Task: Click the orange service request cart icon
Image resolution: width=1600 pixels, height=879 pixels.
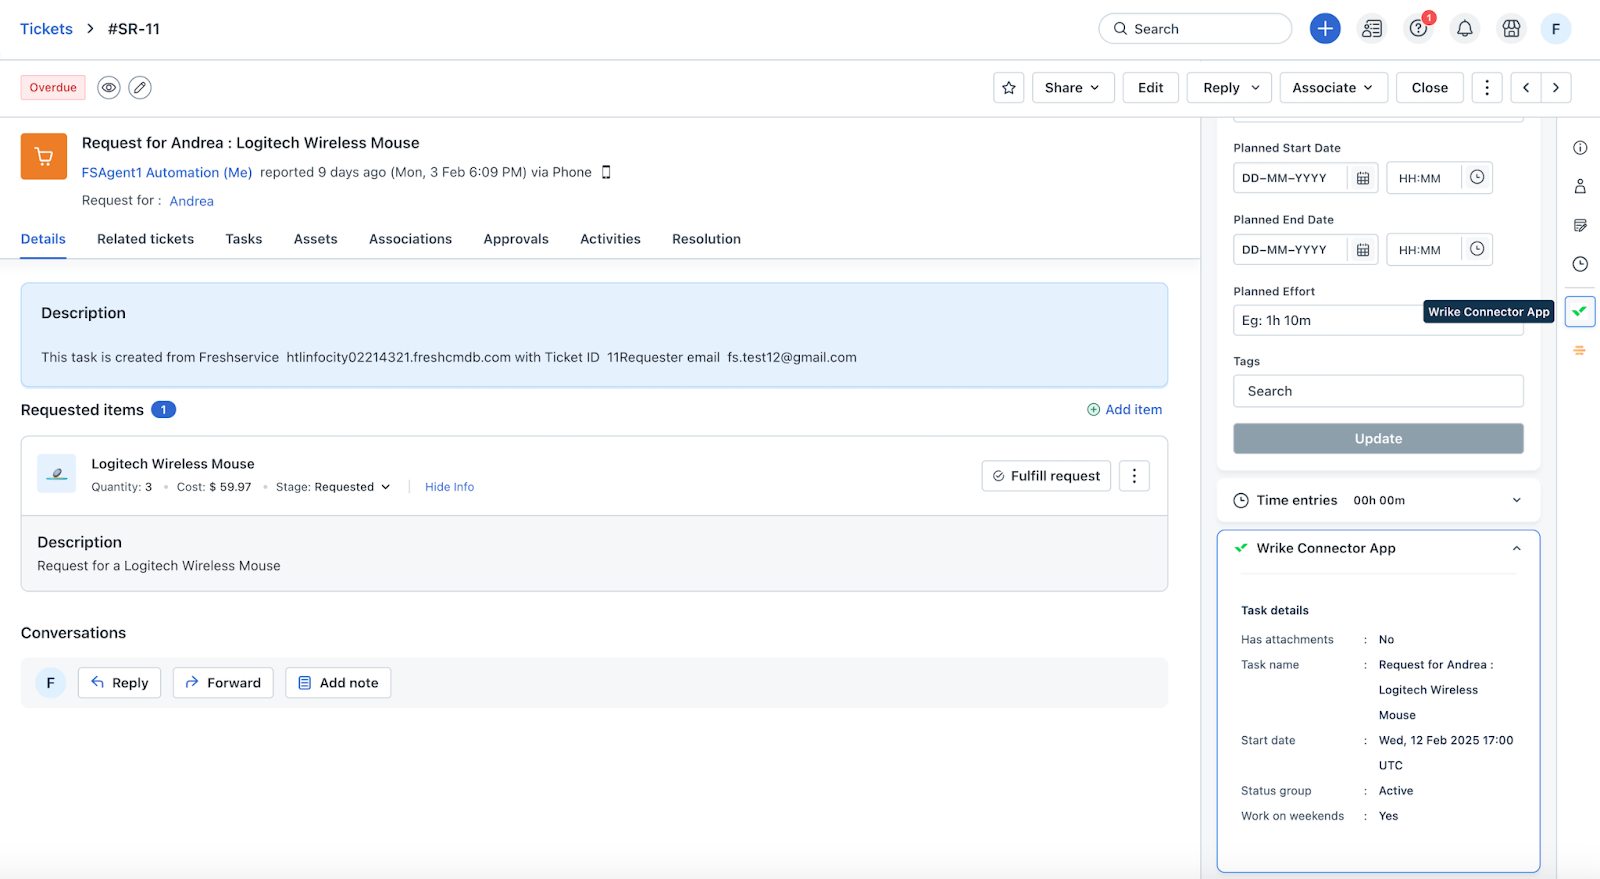Action: click(x=44, y=157)
